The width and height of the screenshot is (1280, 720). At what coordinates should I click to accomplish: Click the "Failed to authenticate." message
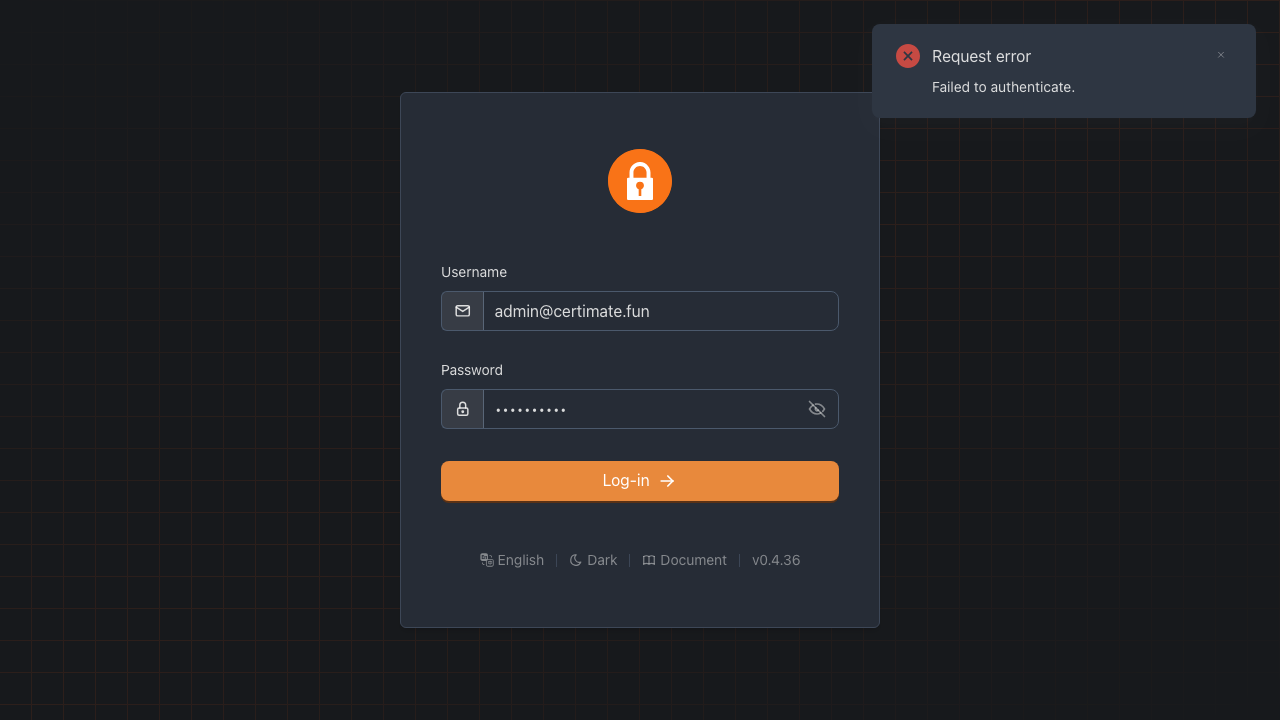click(x=1003, y=87)
